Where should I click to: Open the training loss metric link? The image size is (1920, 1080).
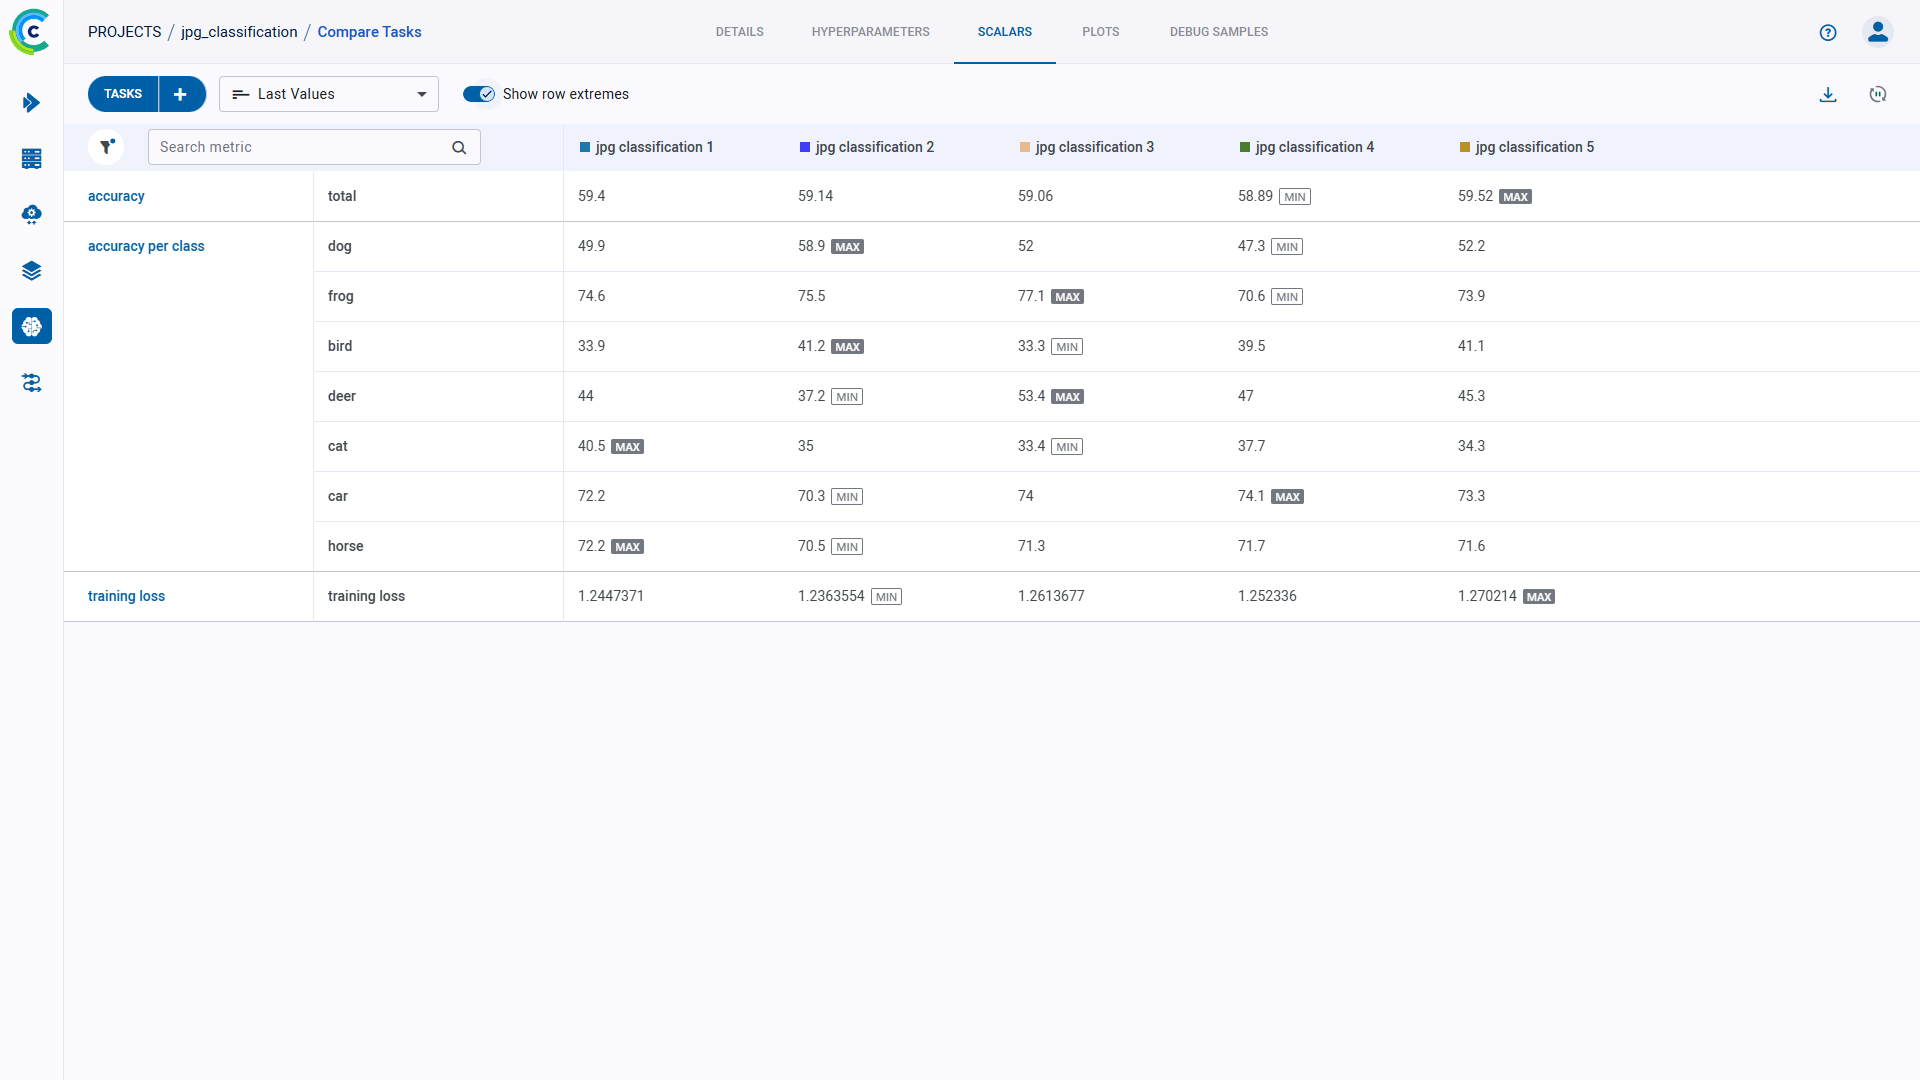click(126, 596)
